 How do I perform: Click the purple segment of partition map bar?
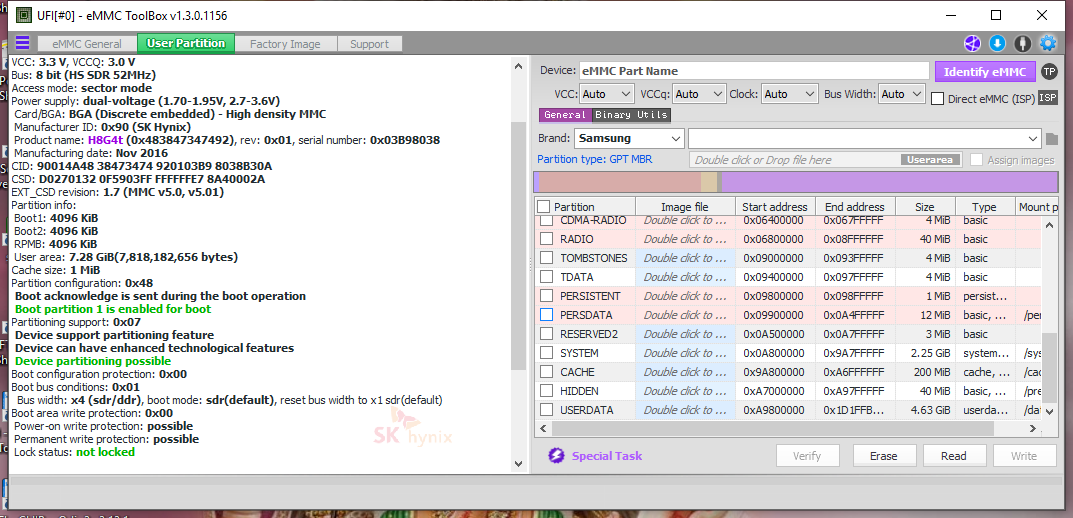[890, 182]
